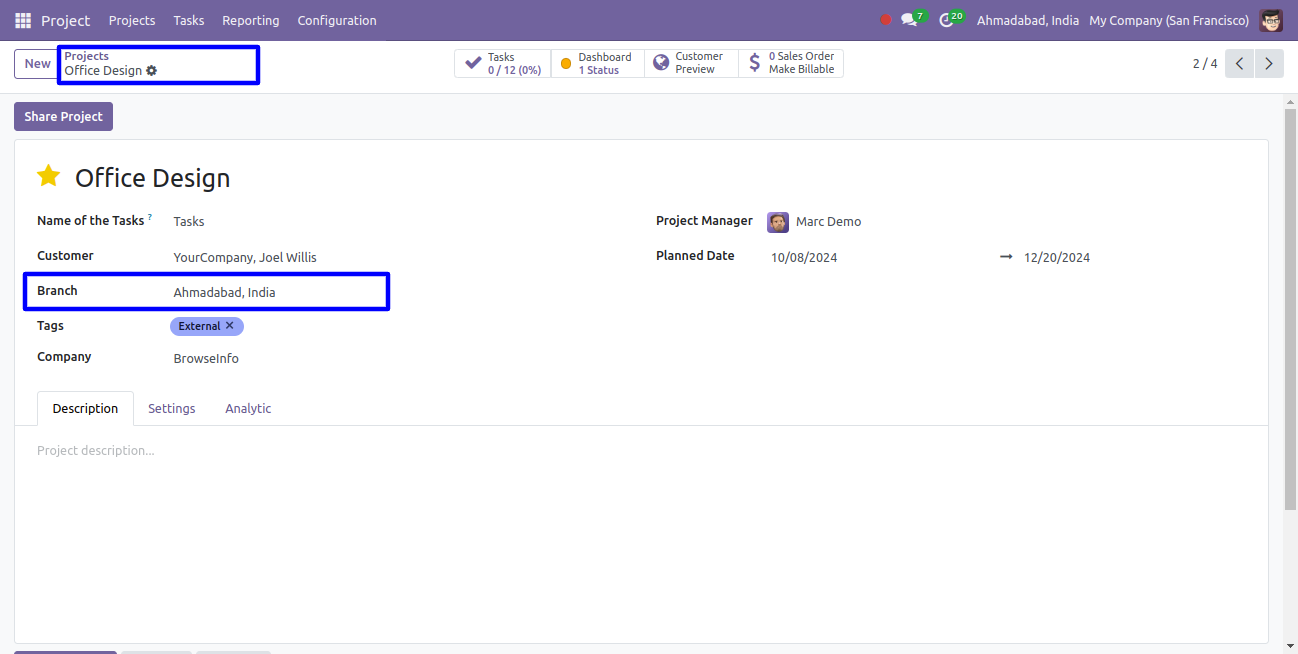This screenshot has width=1298, height=654.
Task: Click Marc Demo's avatar picture
Action: click(x=778, y=222)
